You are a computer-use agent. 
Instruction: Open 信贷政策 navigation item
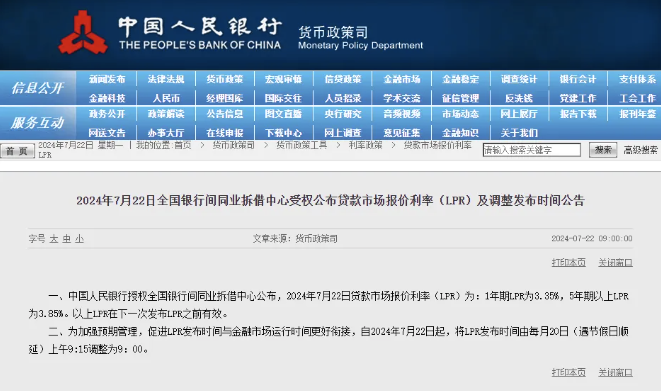click(x=343, y=79)
